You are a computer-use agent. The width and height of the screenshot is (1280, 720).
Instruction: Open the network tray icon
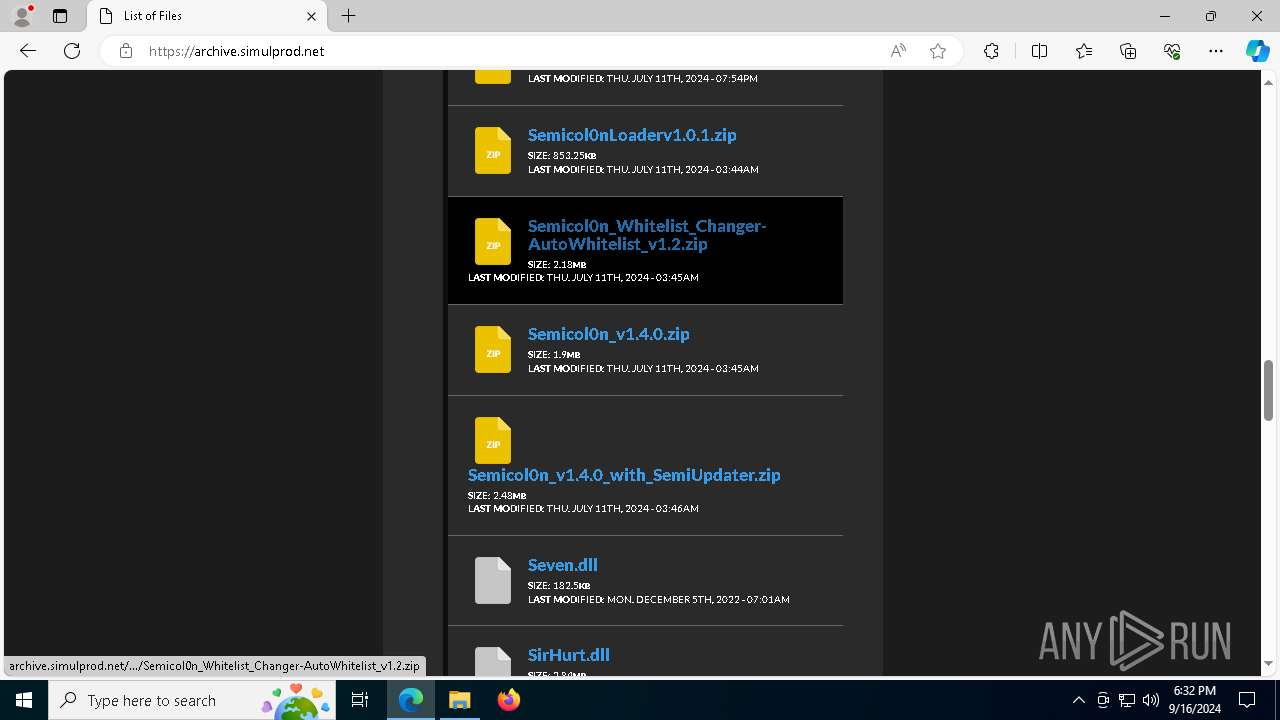pos(1127,700)
